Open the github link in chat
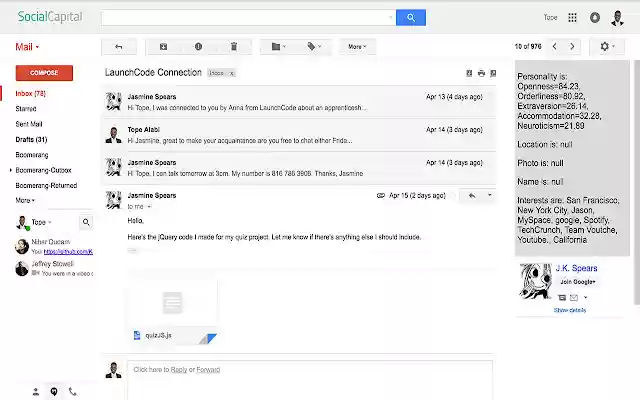Screen dimensions: 640x400 68,252
